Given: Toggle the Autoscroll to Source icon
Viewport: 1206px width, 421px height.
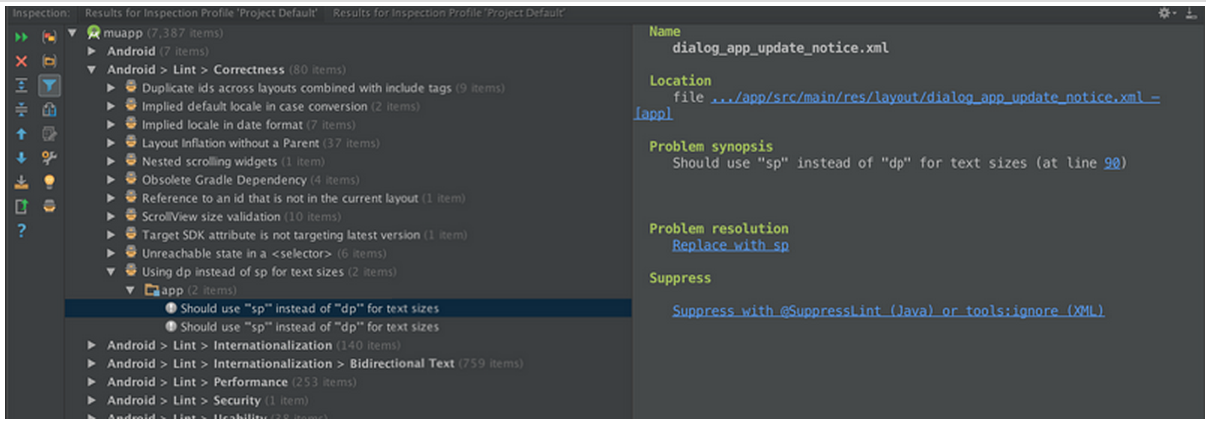Looking at the screenshot, I should 49,110.
